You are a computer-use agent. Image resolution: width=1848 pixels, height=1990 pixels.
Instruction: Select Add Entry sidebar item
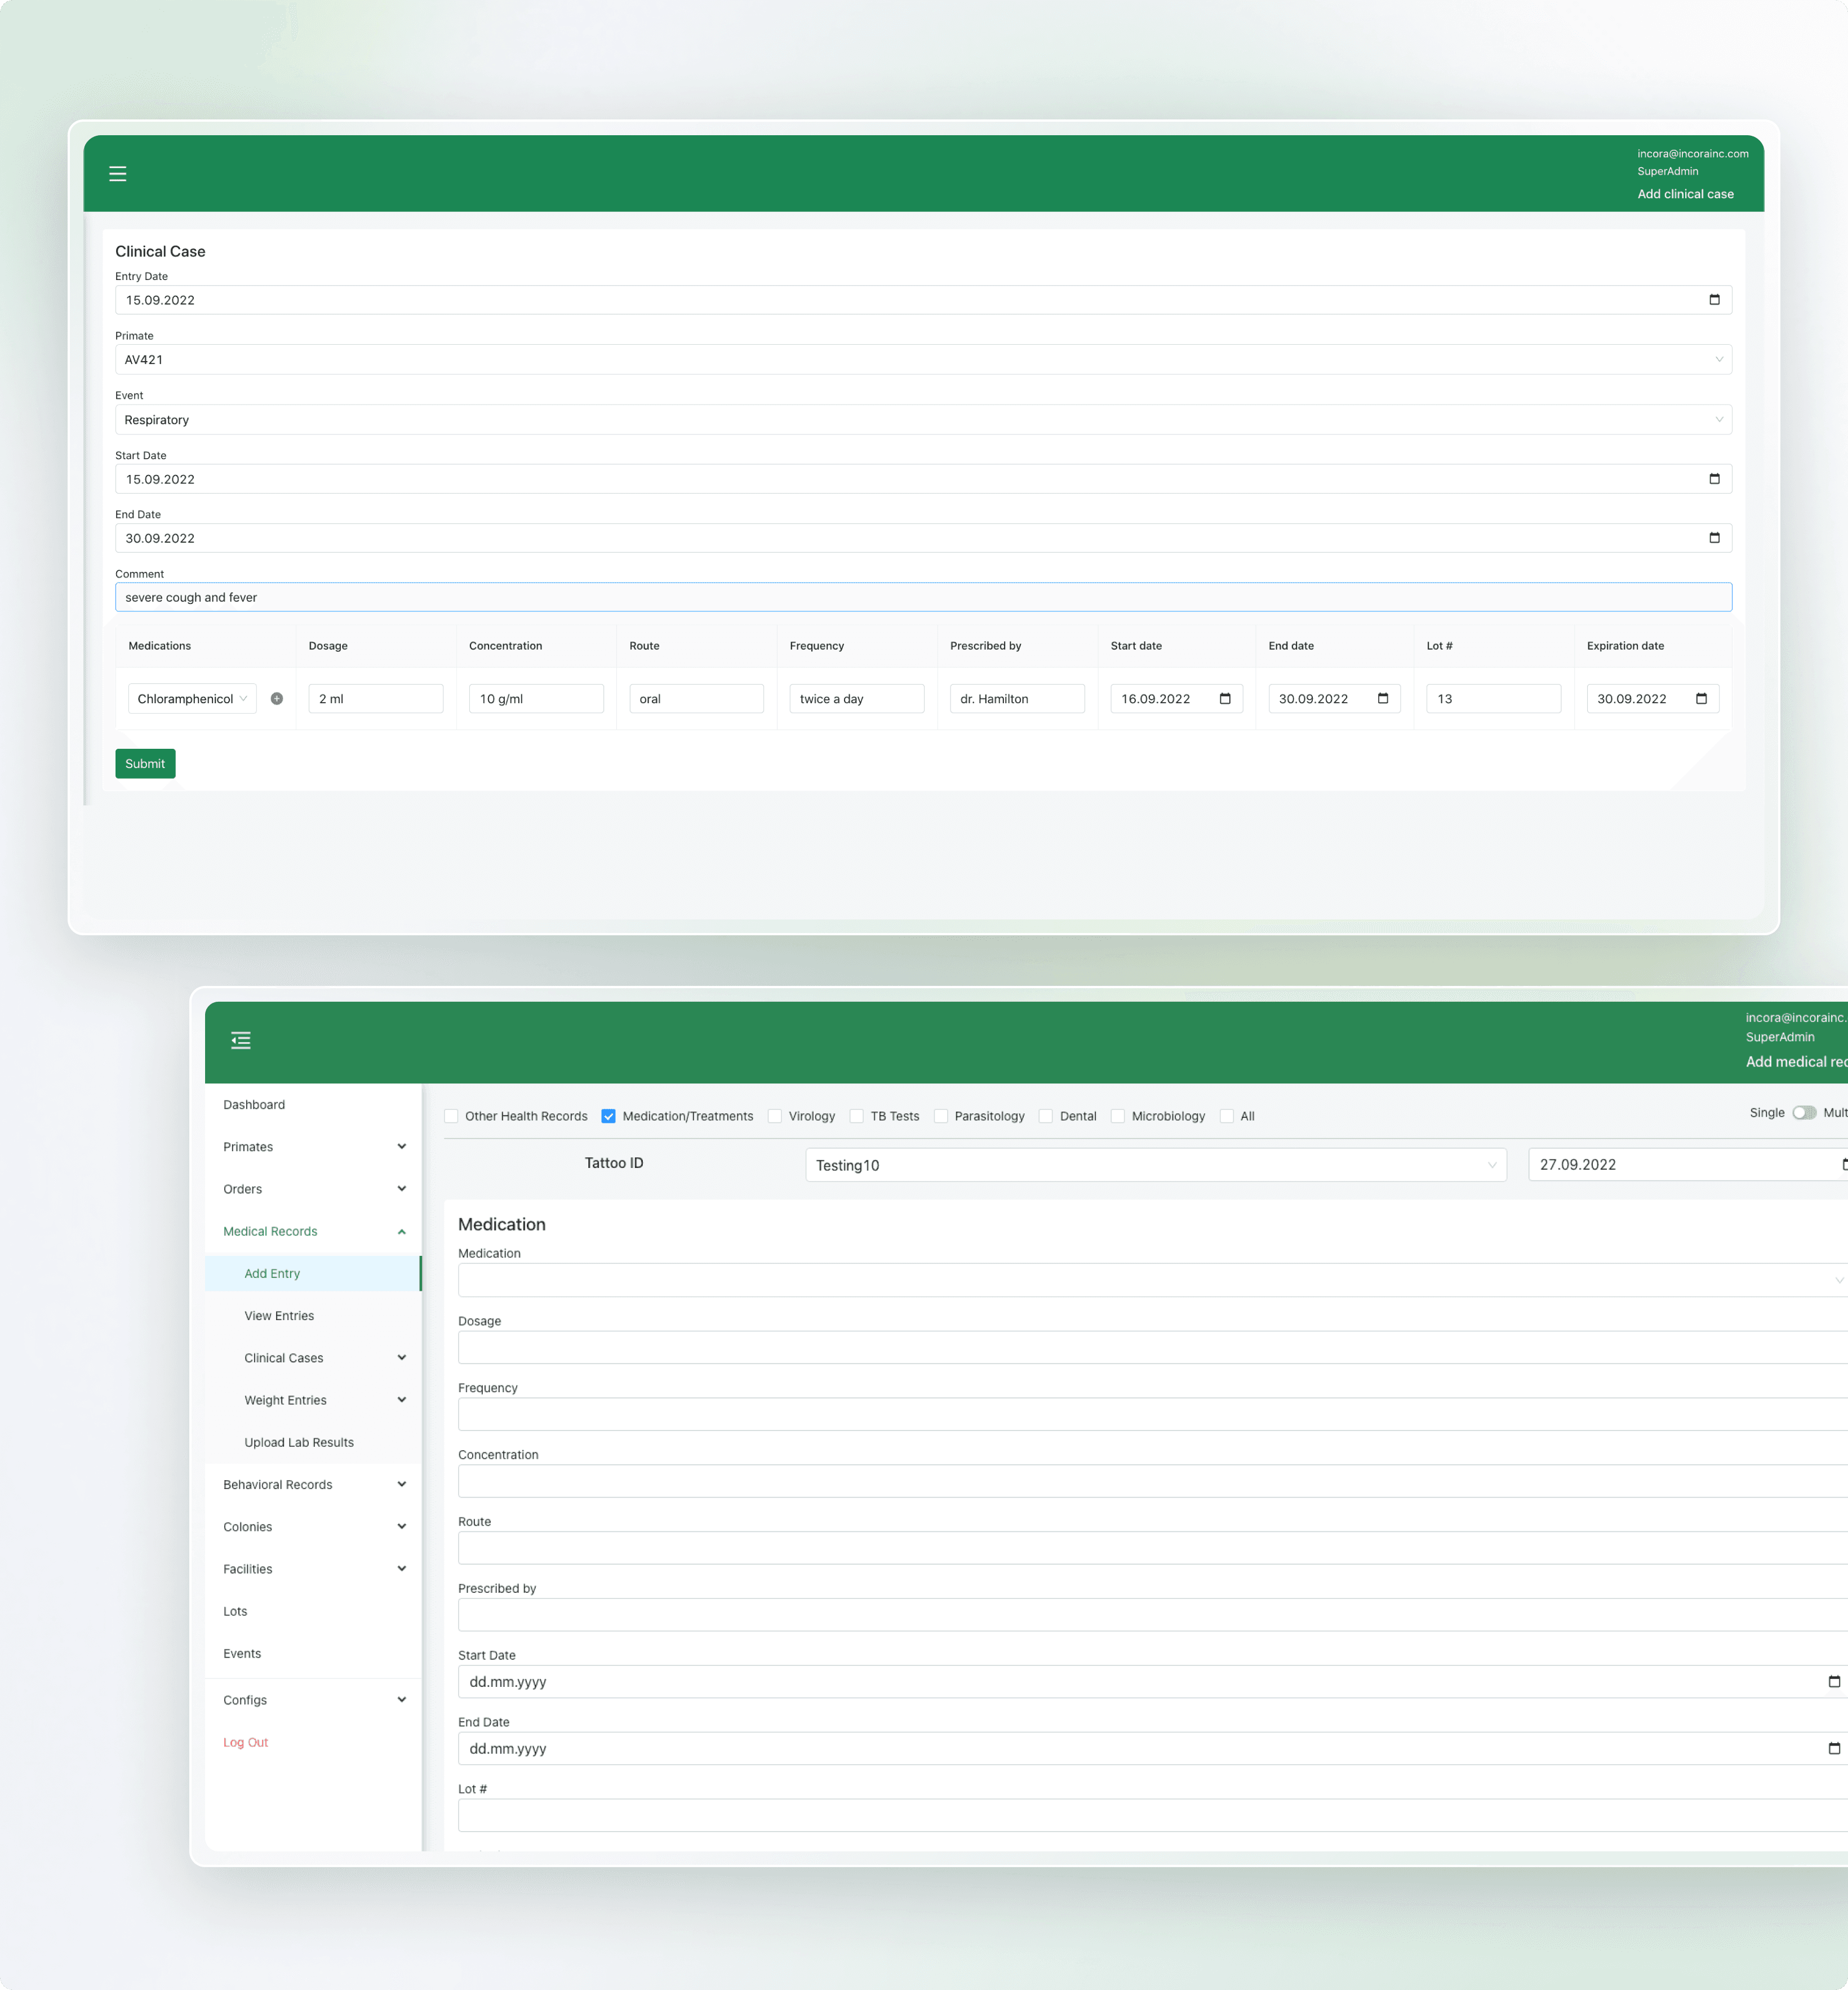[313, 1274]
